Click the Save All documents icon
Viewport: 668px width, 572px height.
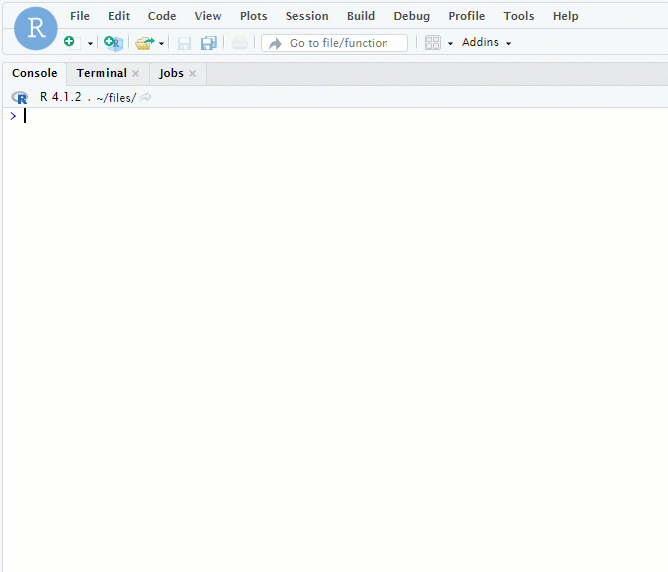coord(208,43)
